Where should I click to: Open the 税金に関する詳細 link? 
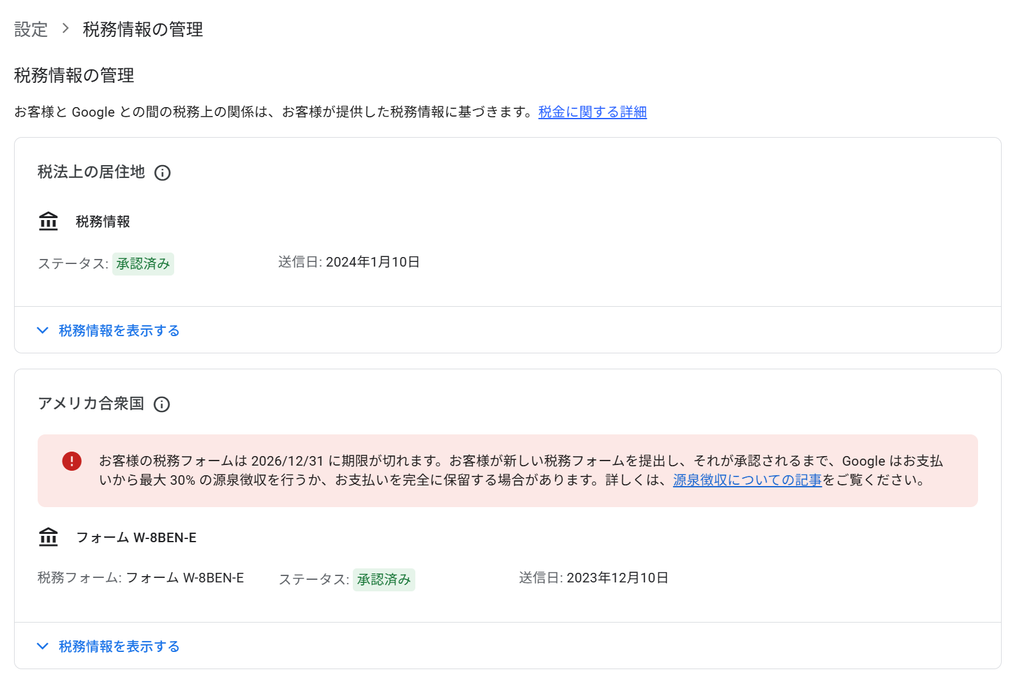[x=592, y=112]
